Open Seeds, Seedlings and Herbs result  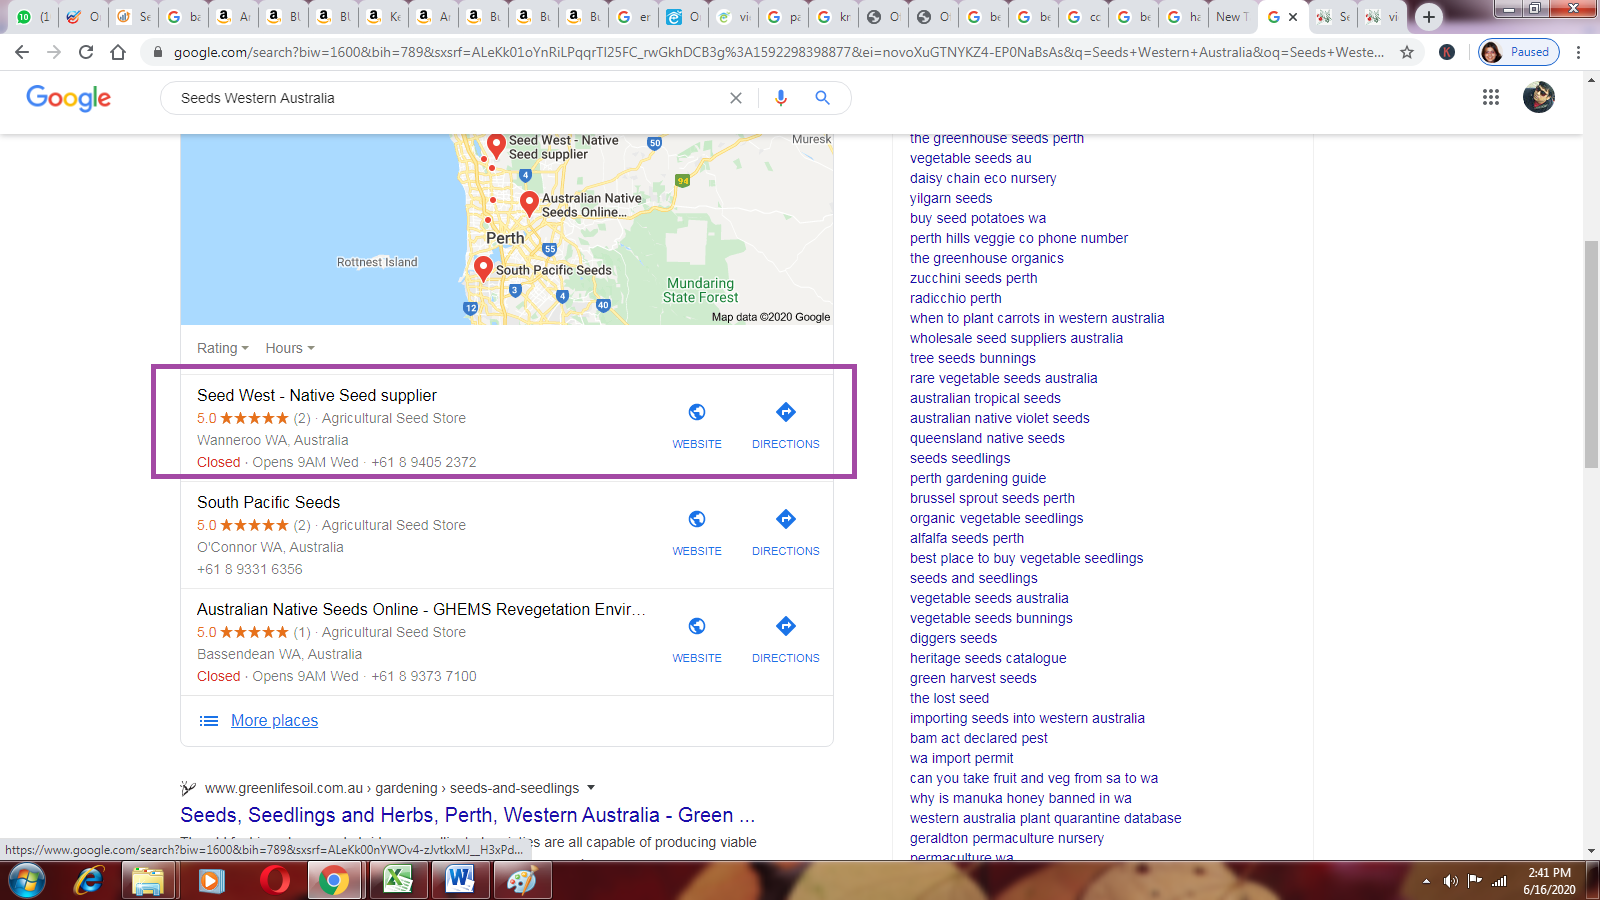click(x=467, y=815)
